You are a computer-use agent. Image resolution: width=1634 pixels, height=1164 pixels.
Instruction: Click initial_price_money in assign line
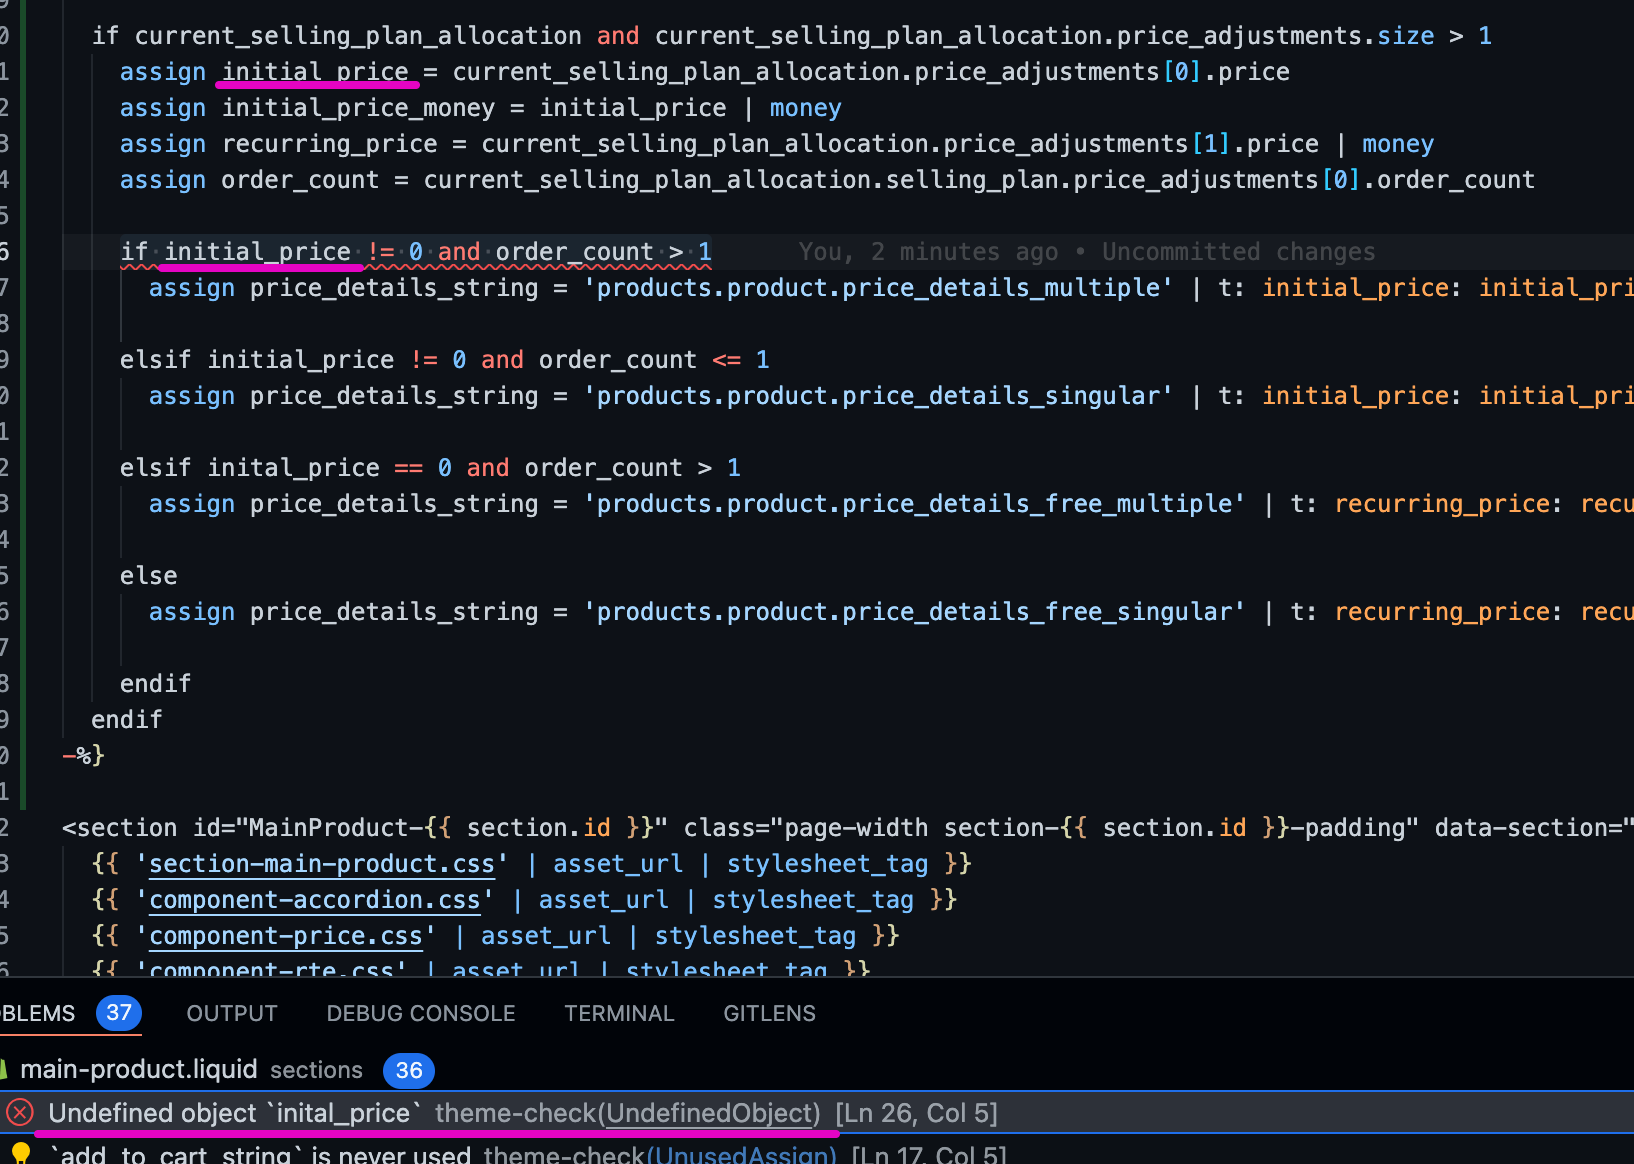pos(358,108)
